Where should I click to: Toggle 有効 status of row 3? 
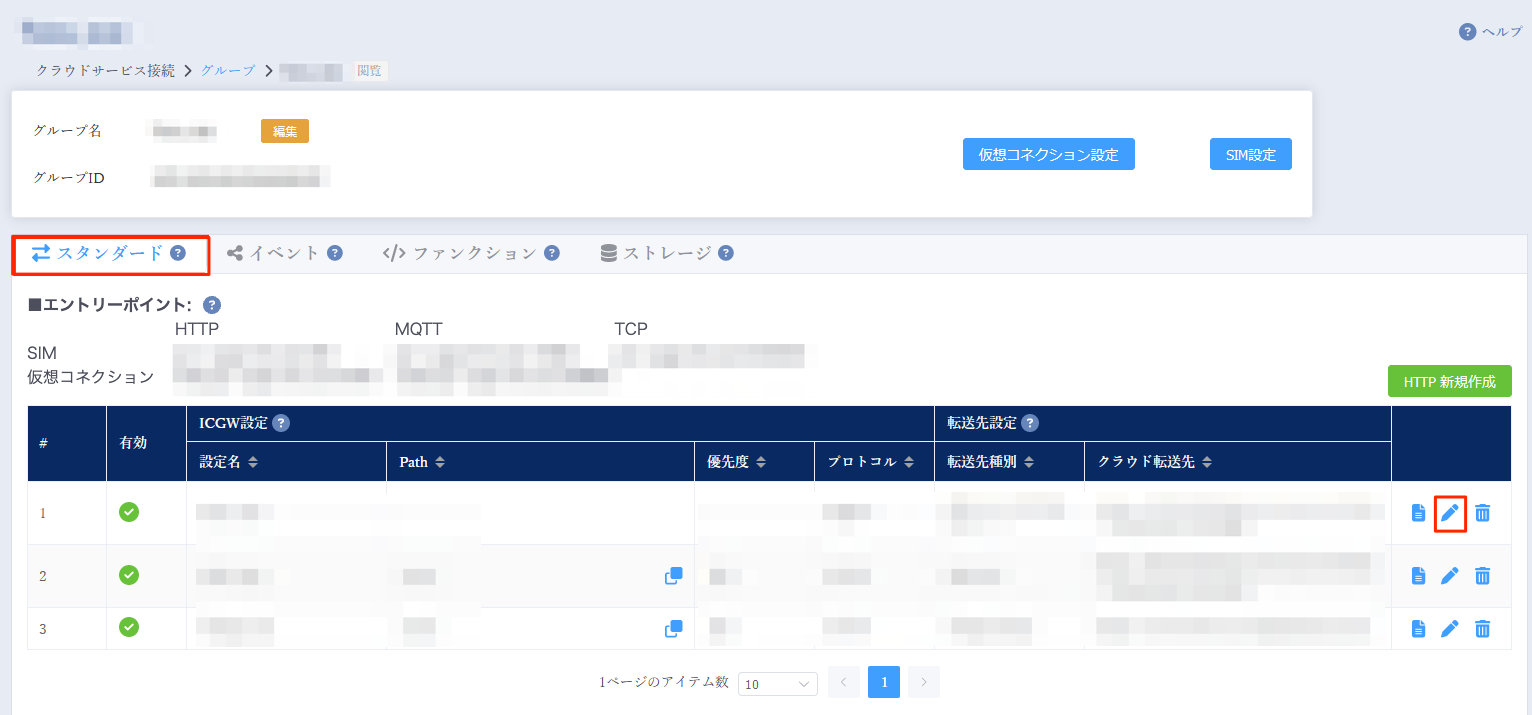tap(127, 629)
